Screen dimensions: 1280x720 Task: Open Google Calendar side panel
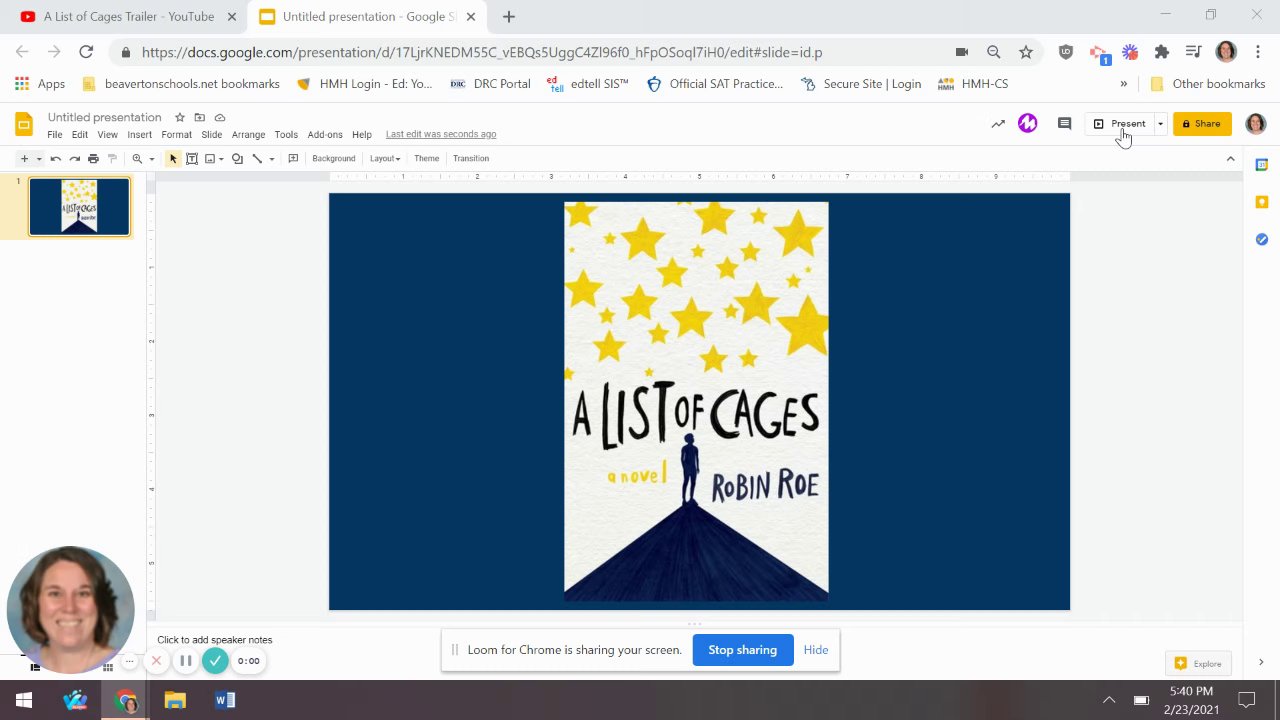(1262, 165)
